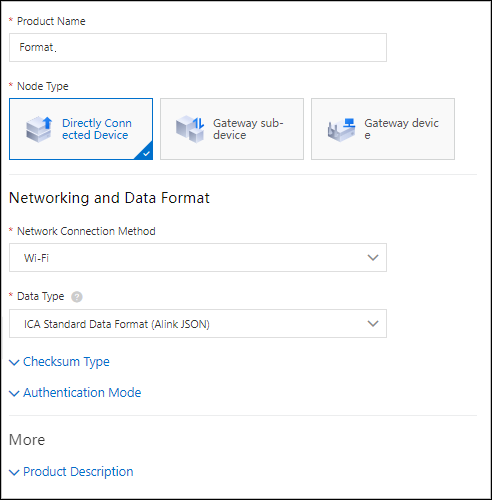
Task: Select Directly Connected Device node type
Action: tap(81, 129)
